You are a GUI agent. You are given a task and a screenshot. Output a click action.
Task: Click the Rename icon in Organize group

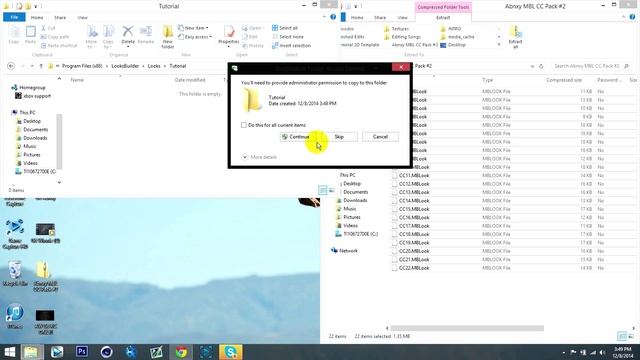pyautogui.click(x=146, y=35)
